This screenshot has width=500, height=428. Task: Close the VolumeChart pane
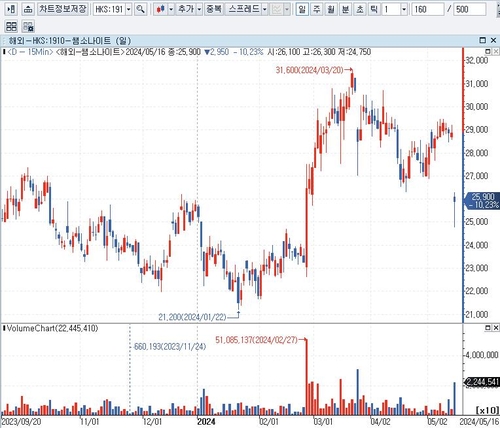pyautogui.click(x=495, y=328)
